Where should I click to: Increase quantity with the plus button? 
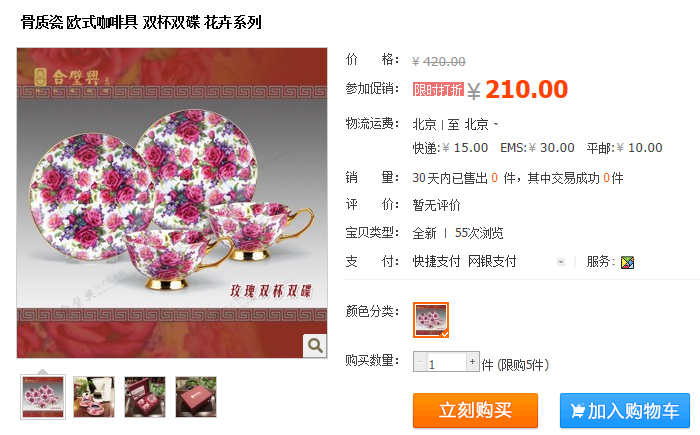click(472, 362)
